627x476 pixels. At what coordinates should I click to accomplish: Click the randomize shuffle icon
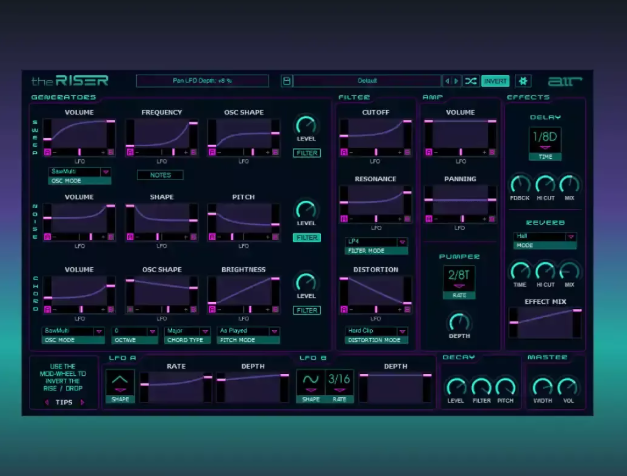[x=471, y=81]
